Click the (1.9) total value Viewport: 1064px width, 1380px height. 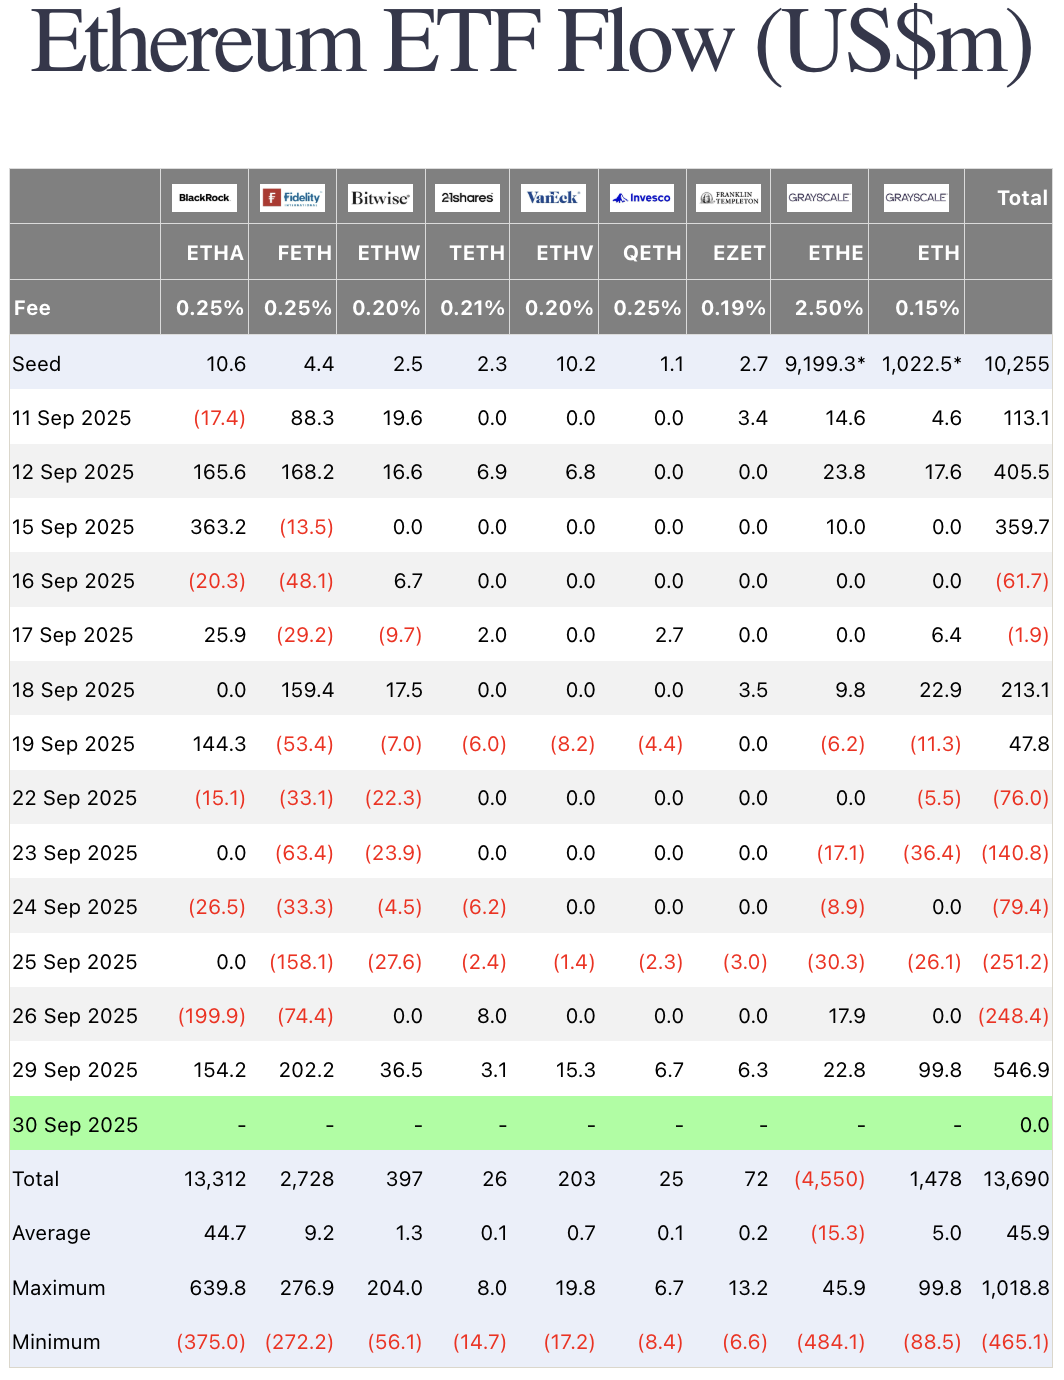[x=1028, y=635]
